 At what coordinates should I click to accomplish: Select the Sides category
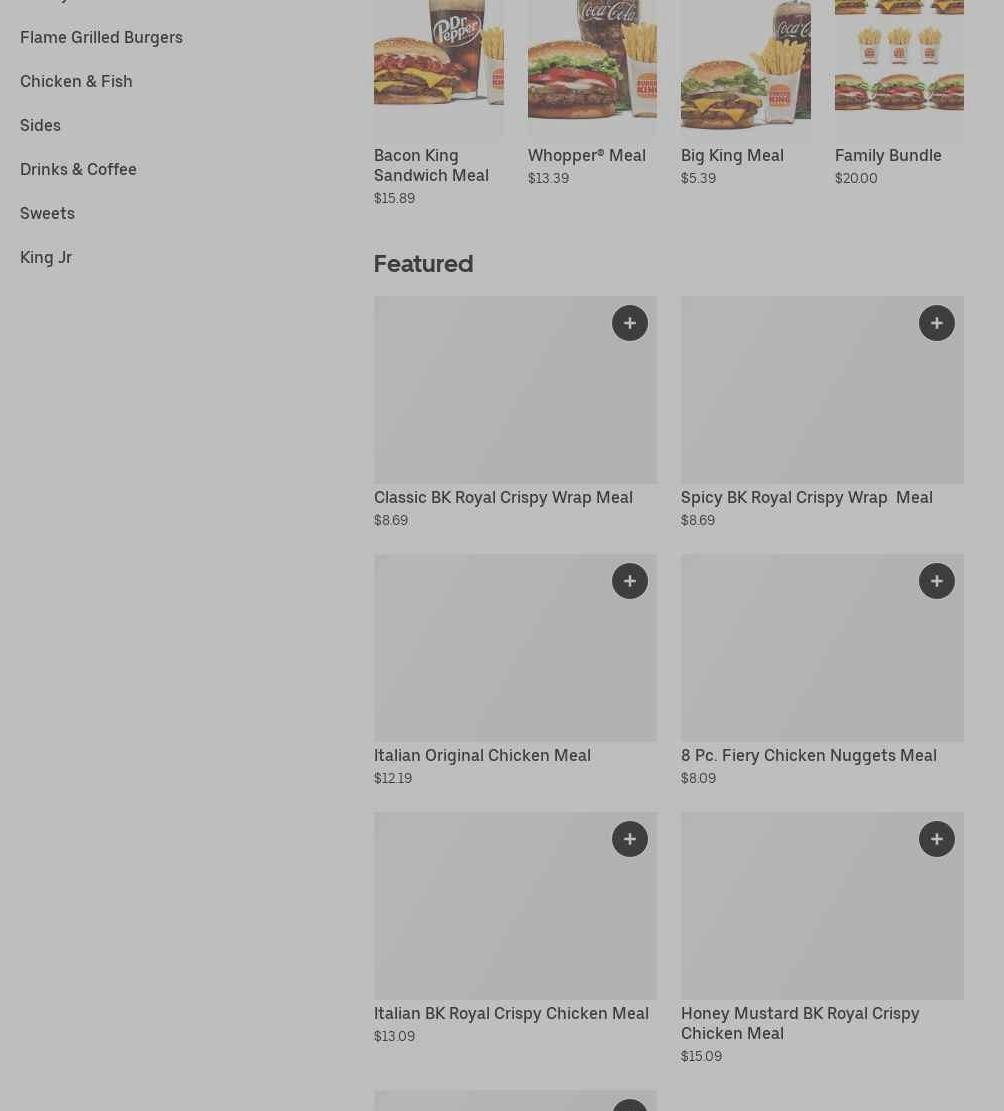pyautogui.click(x=40, y=125)
